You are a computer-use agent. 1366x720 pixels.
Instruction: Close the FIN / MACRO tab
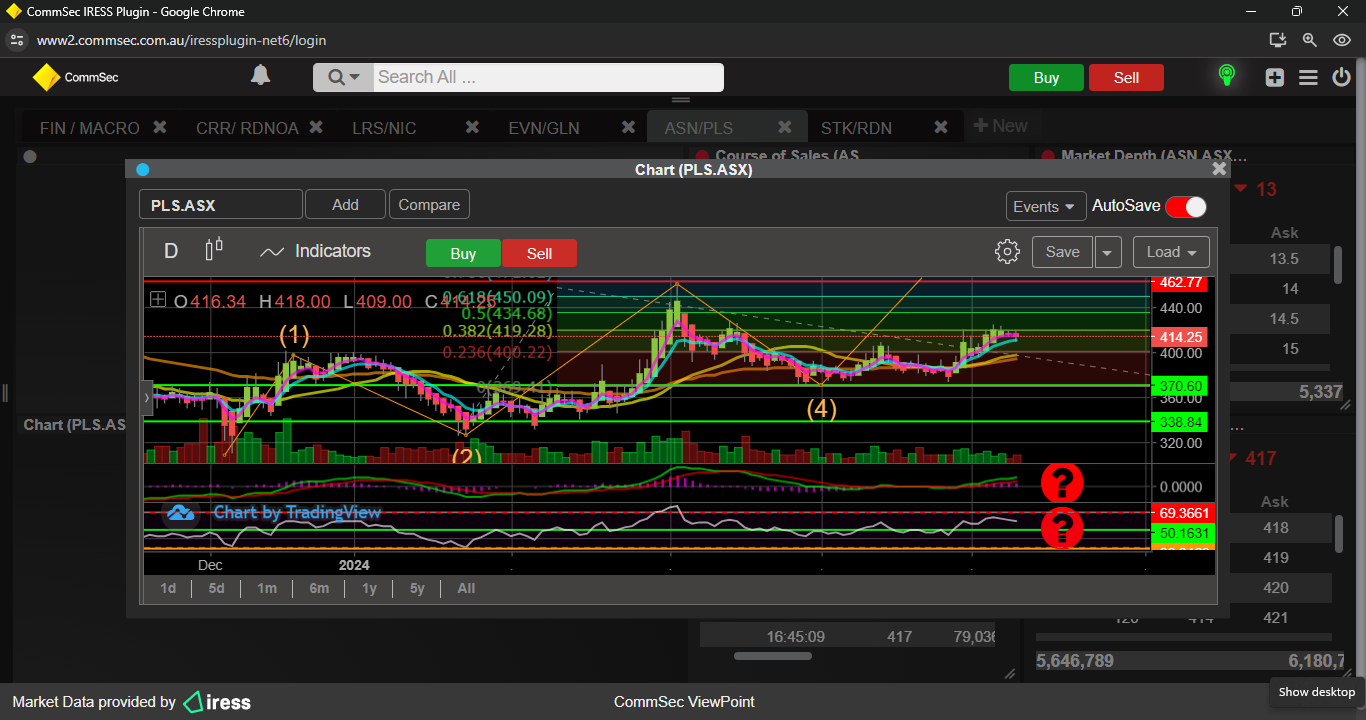(160, 127)
